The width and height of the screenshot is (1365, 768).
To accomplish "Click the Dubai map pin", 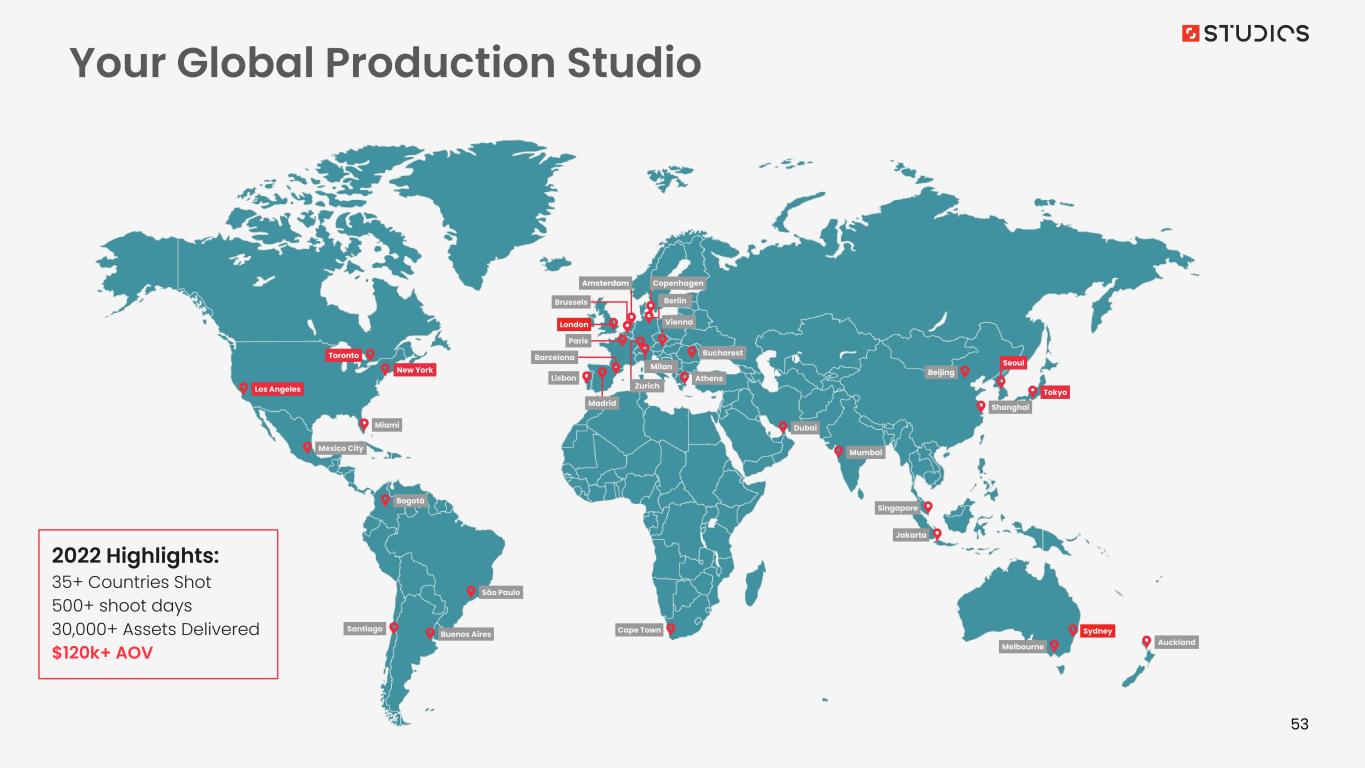I will (783, 427).
